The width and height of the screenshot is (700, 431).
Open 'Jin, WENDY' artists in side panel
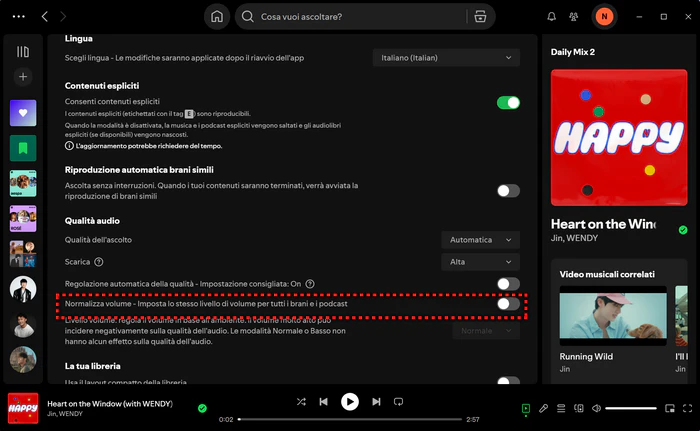coord(574,238)
